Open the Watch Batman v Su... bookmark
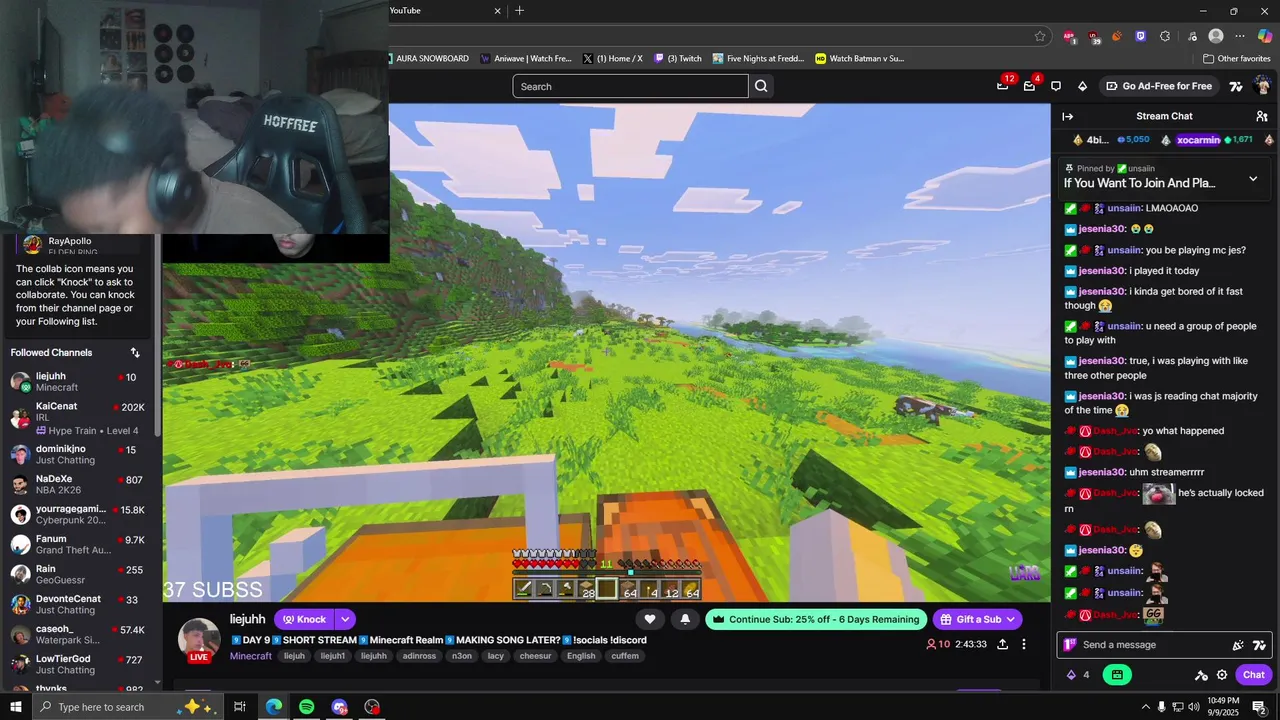 click(860, 58)
